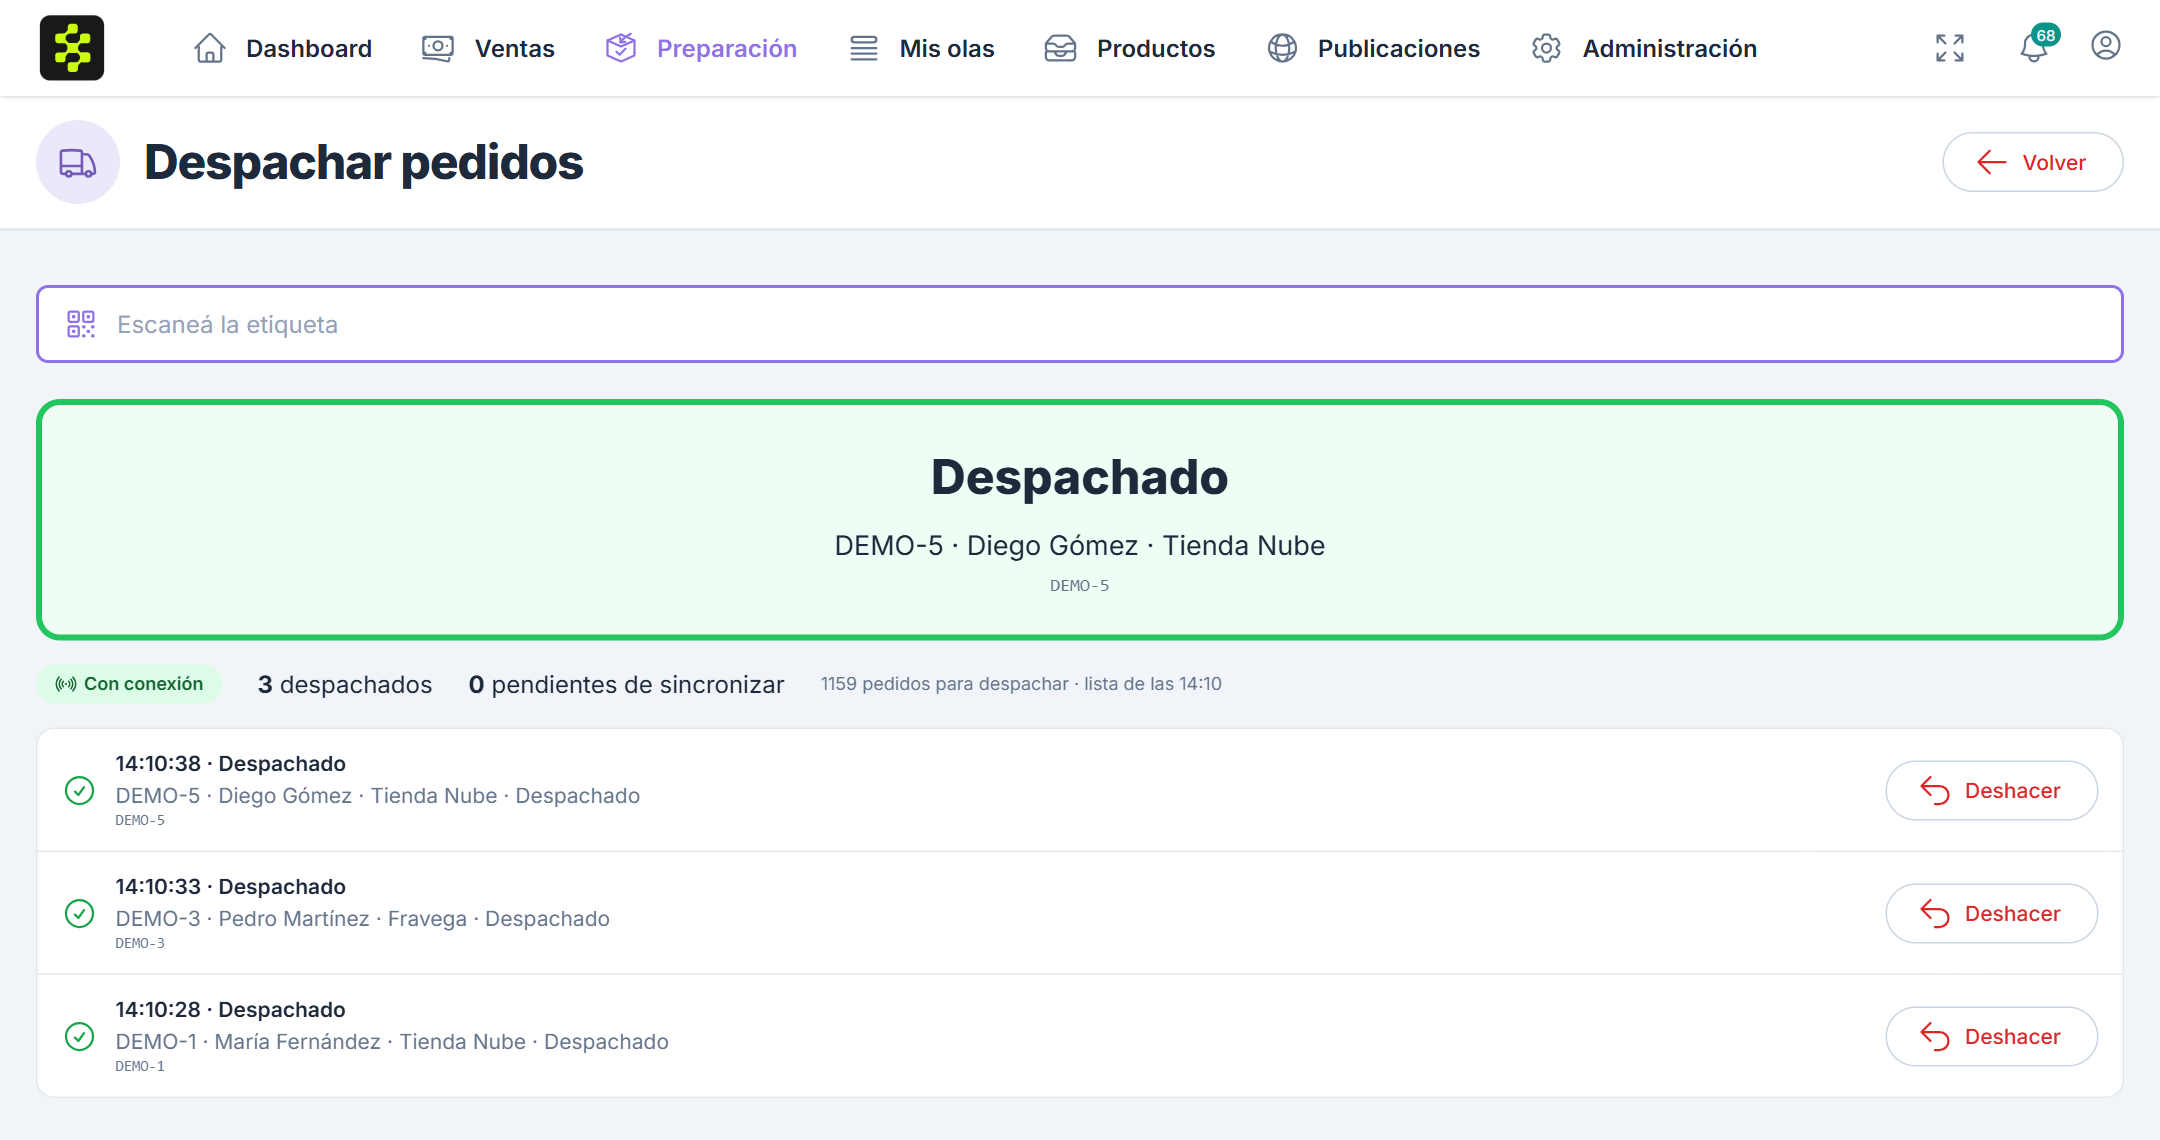
Task: Click "DEMO-1 · María Fernández" row text
Action: (x=248, y=1042)
